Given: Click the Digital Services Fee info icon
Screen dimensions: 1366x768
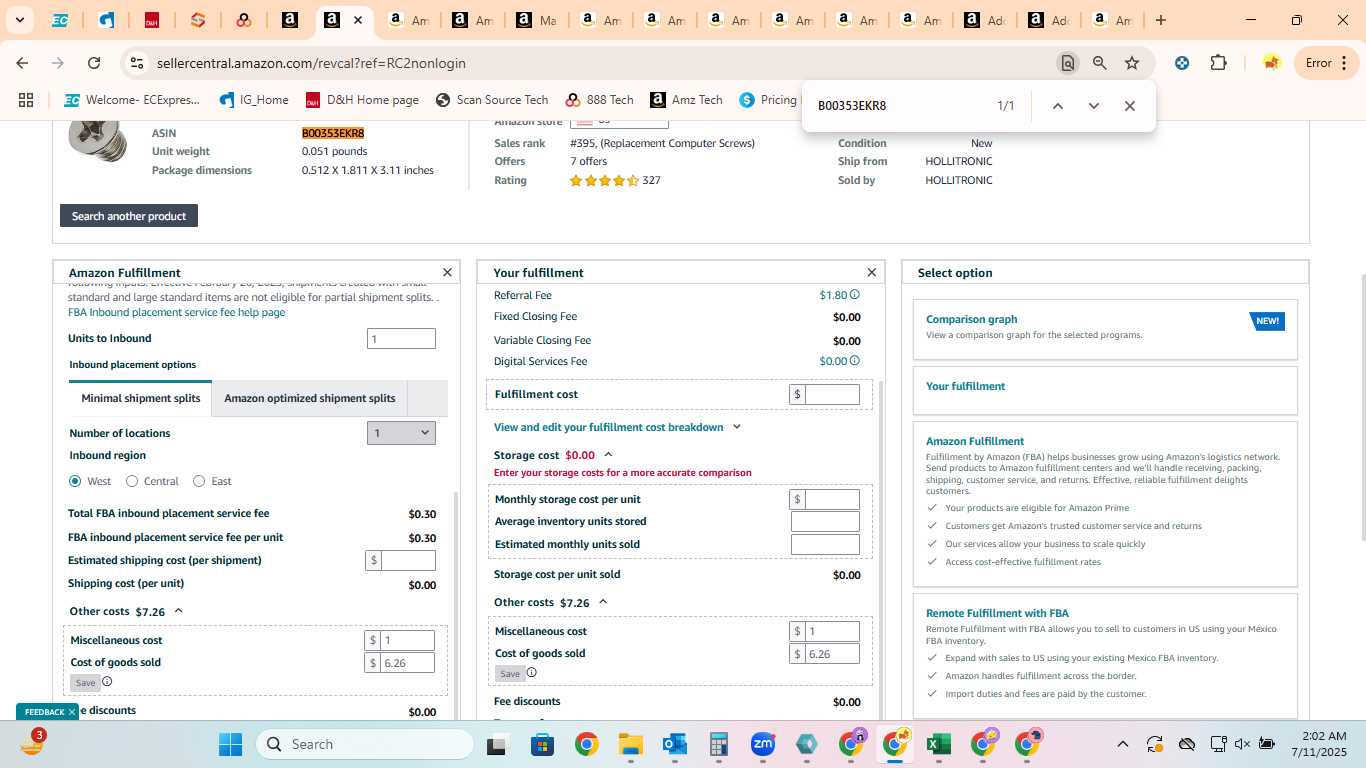Looking at the screenshot, I should 854,361.
